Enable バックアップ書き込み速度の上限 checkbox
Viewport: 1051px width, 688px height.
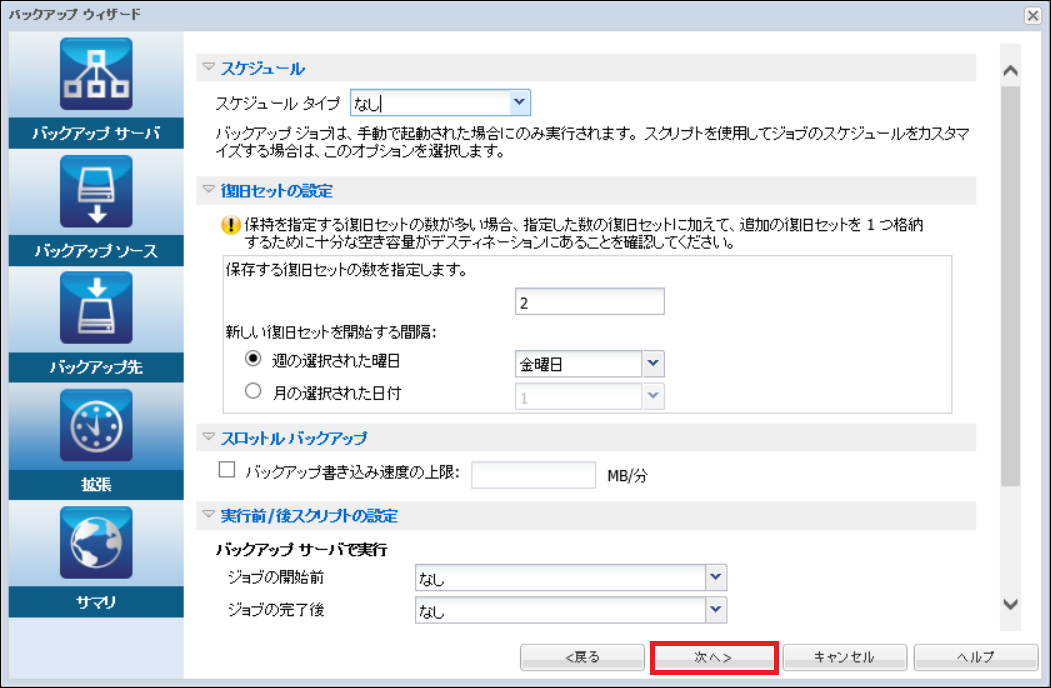click(x=227, y=469)
